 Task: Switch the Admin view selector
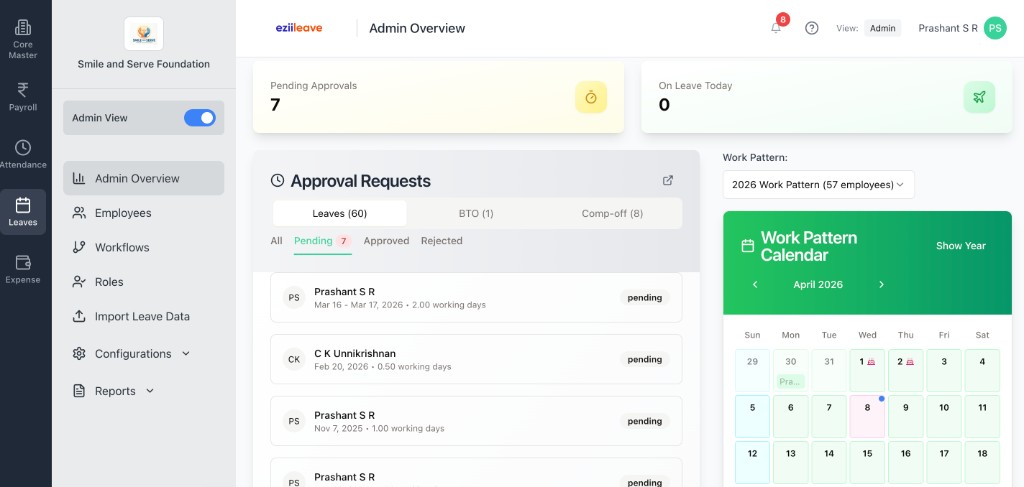tap(882, 28)
